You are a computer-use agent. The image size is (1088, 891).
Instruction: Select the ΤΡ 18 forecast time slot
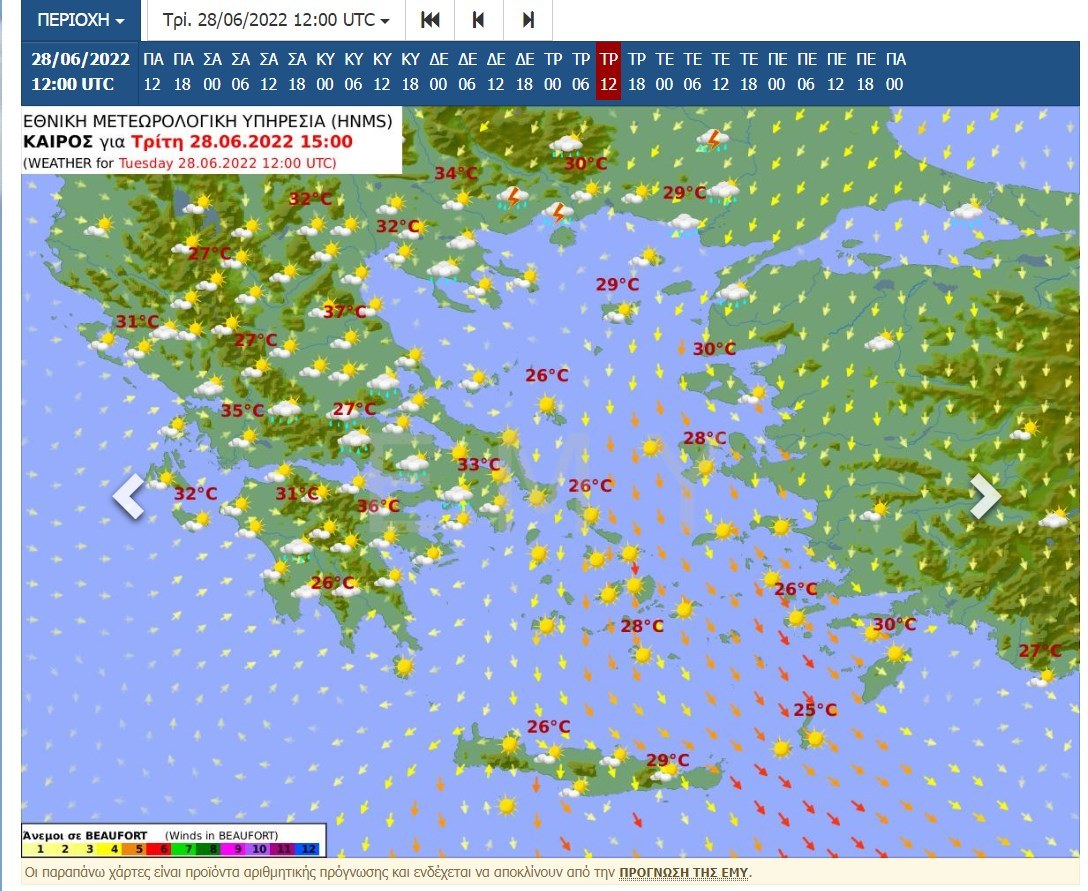(637, 71)
